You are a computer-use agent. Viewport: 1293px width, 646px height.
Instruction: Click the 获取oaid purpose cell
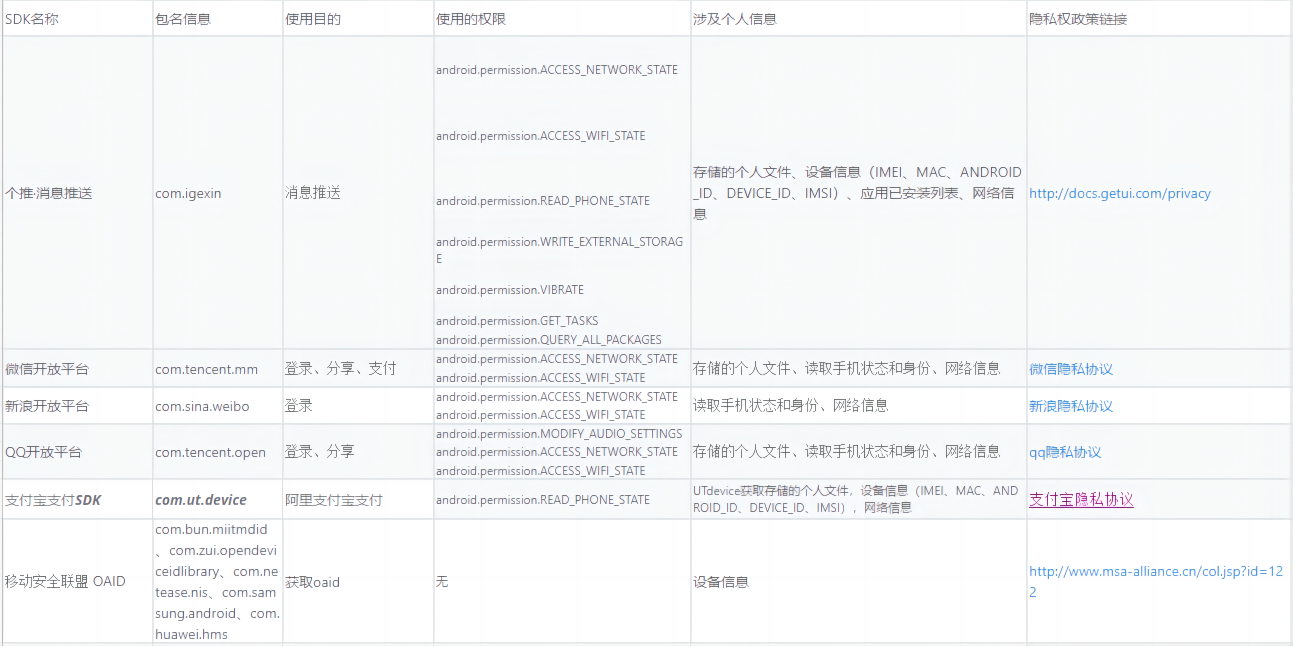coord(313,581)
